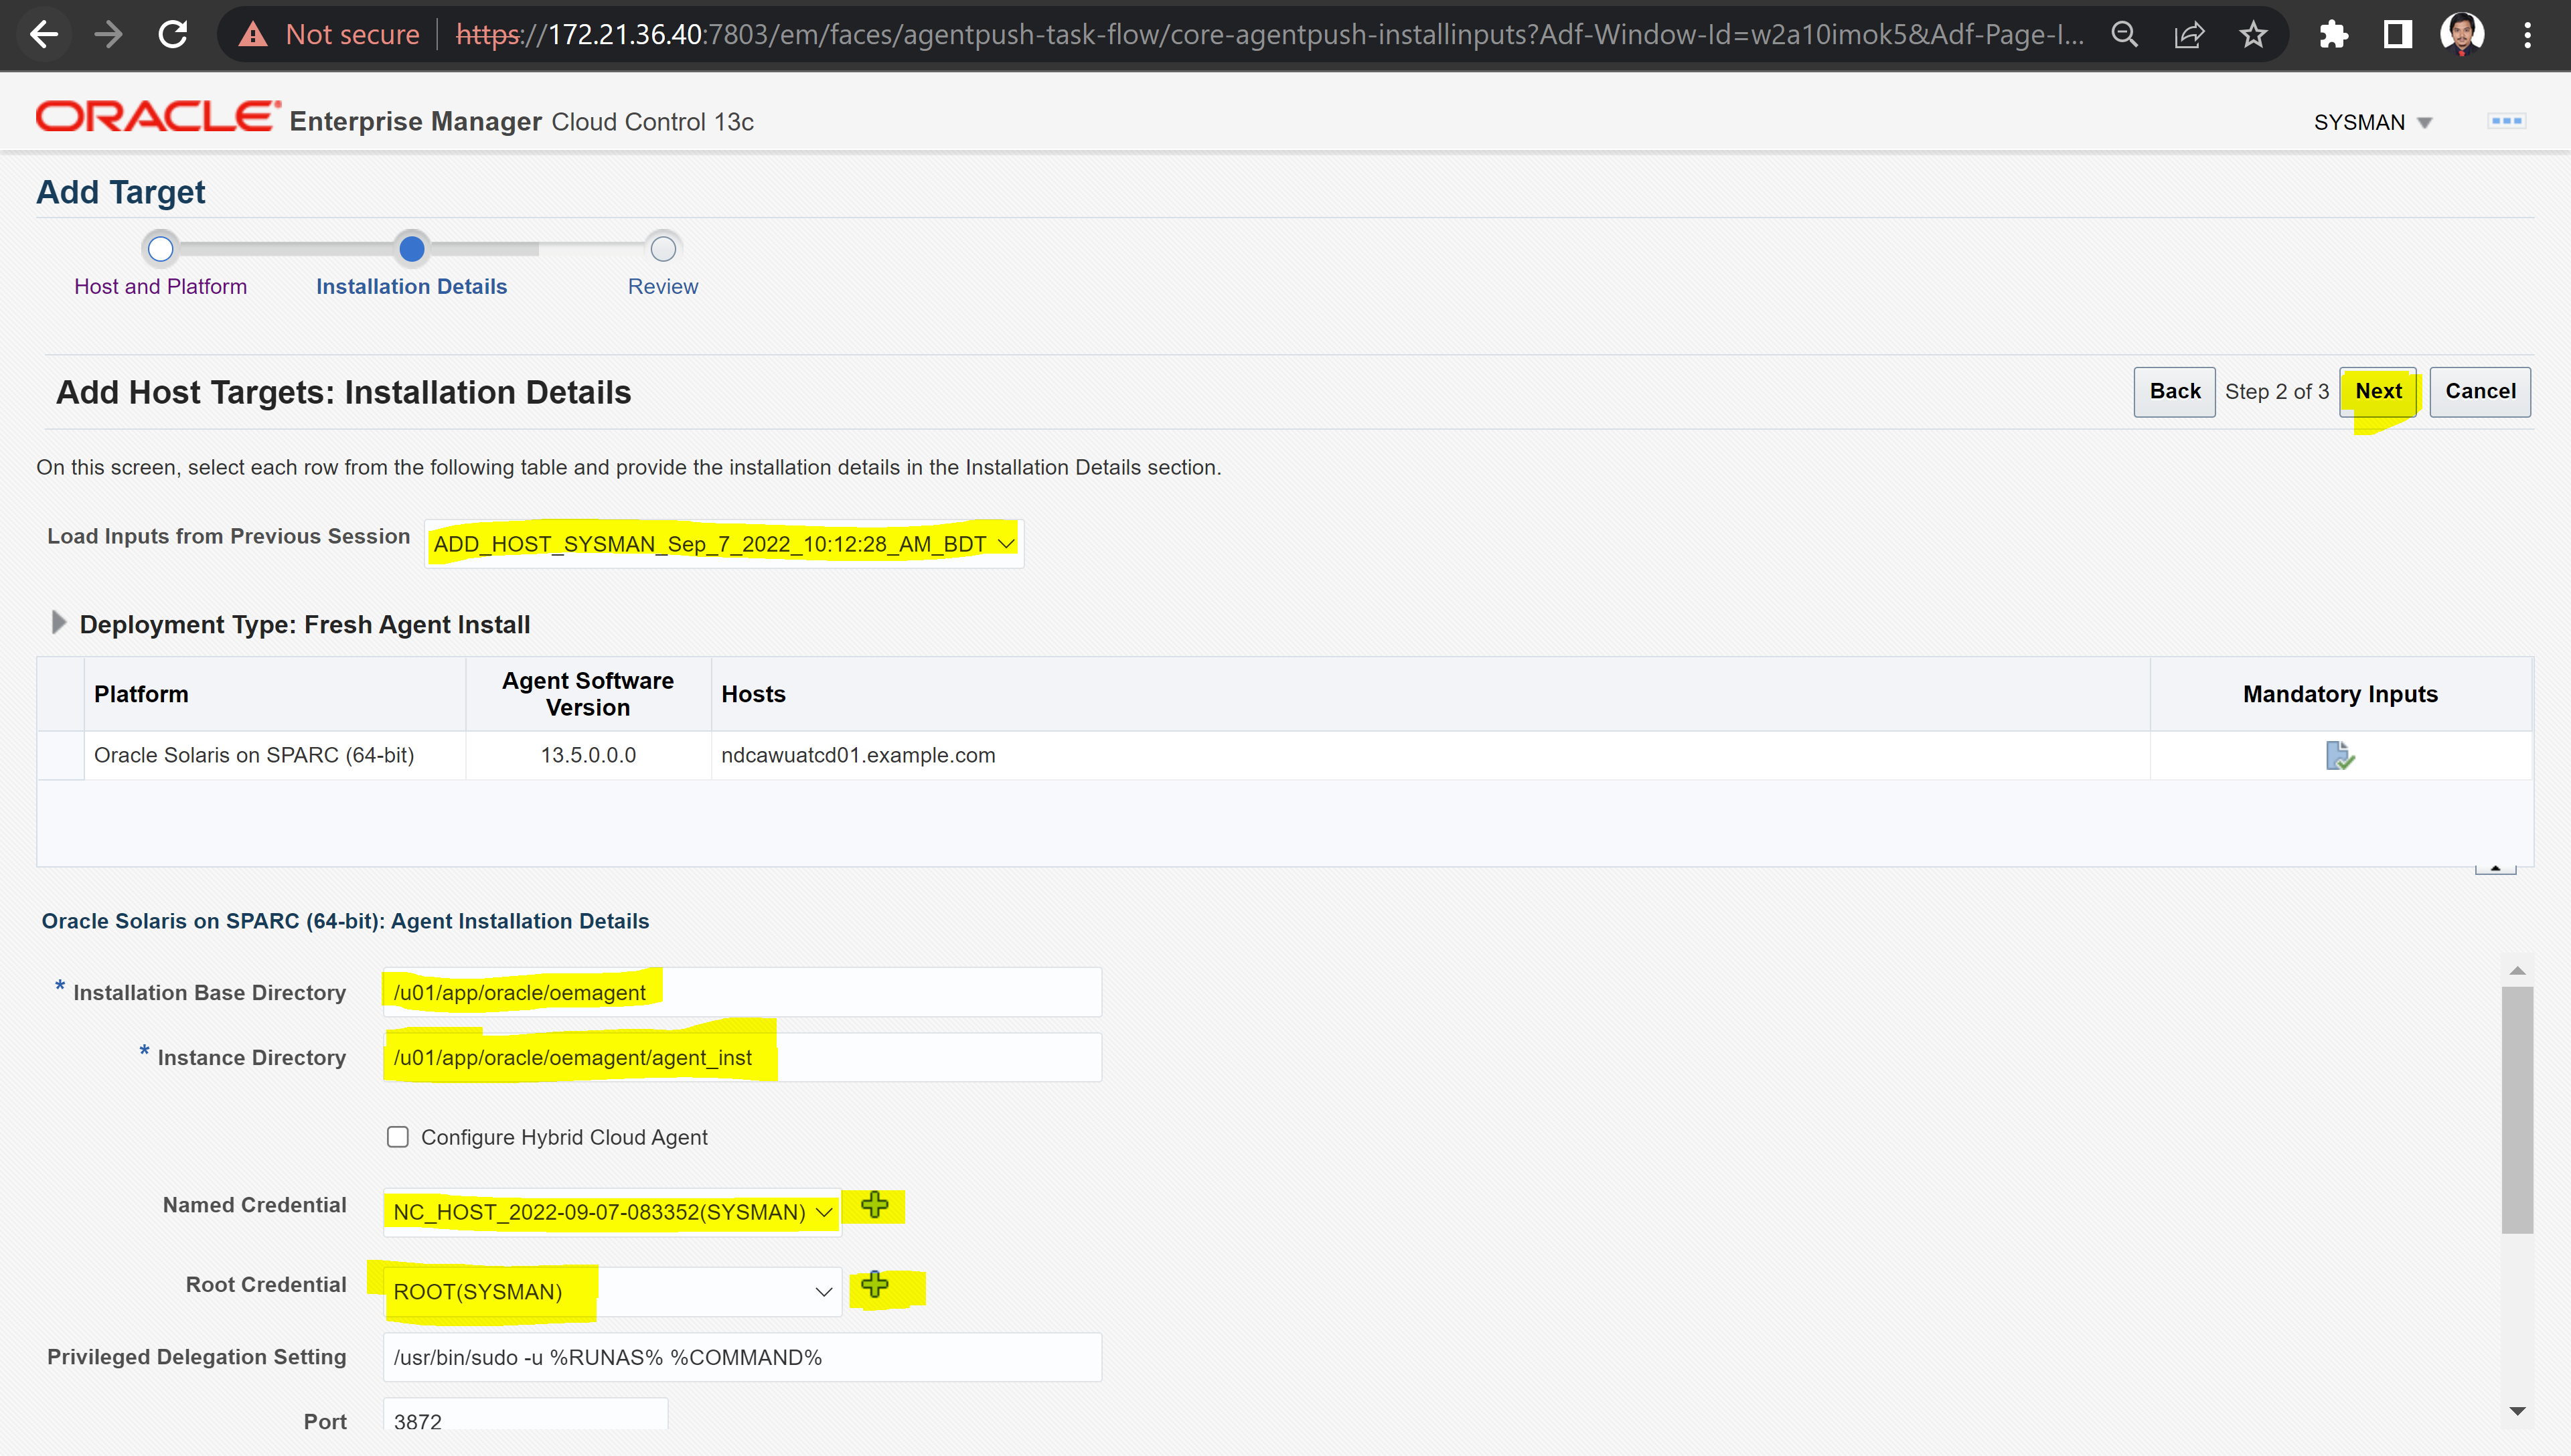This screenshot has width=2571, height=1456.
Task: Go to the Review step
Action: [663, 287]
